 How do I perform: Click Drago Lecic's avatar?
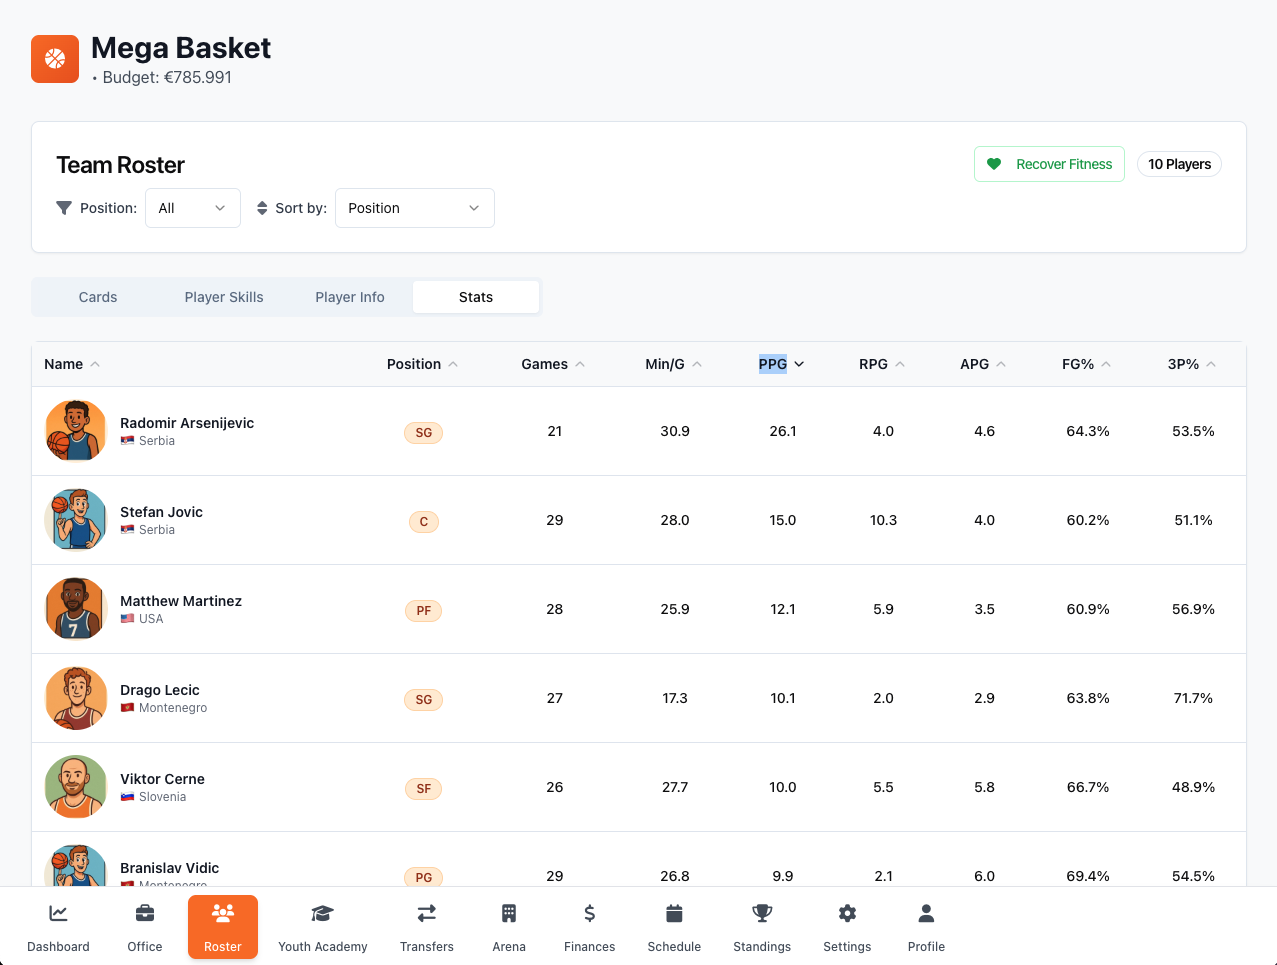pos(76,698)
